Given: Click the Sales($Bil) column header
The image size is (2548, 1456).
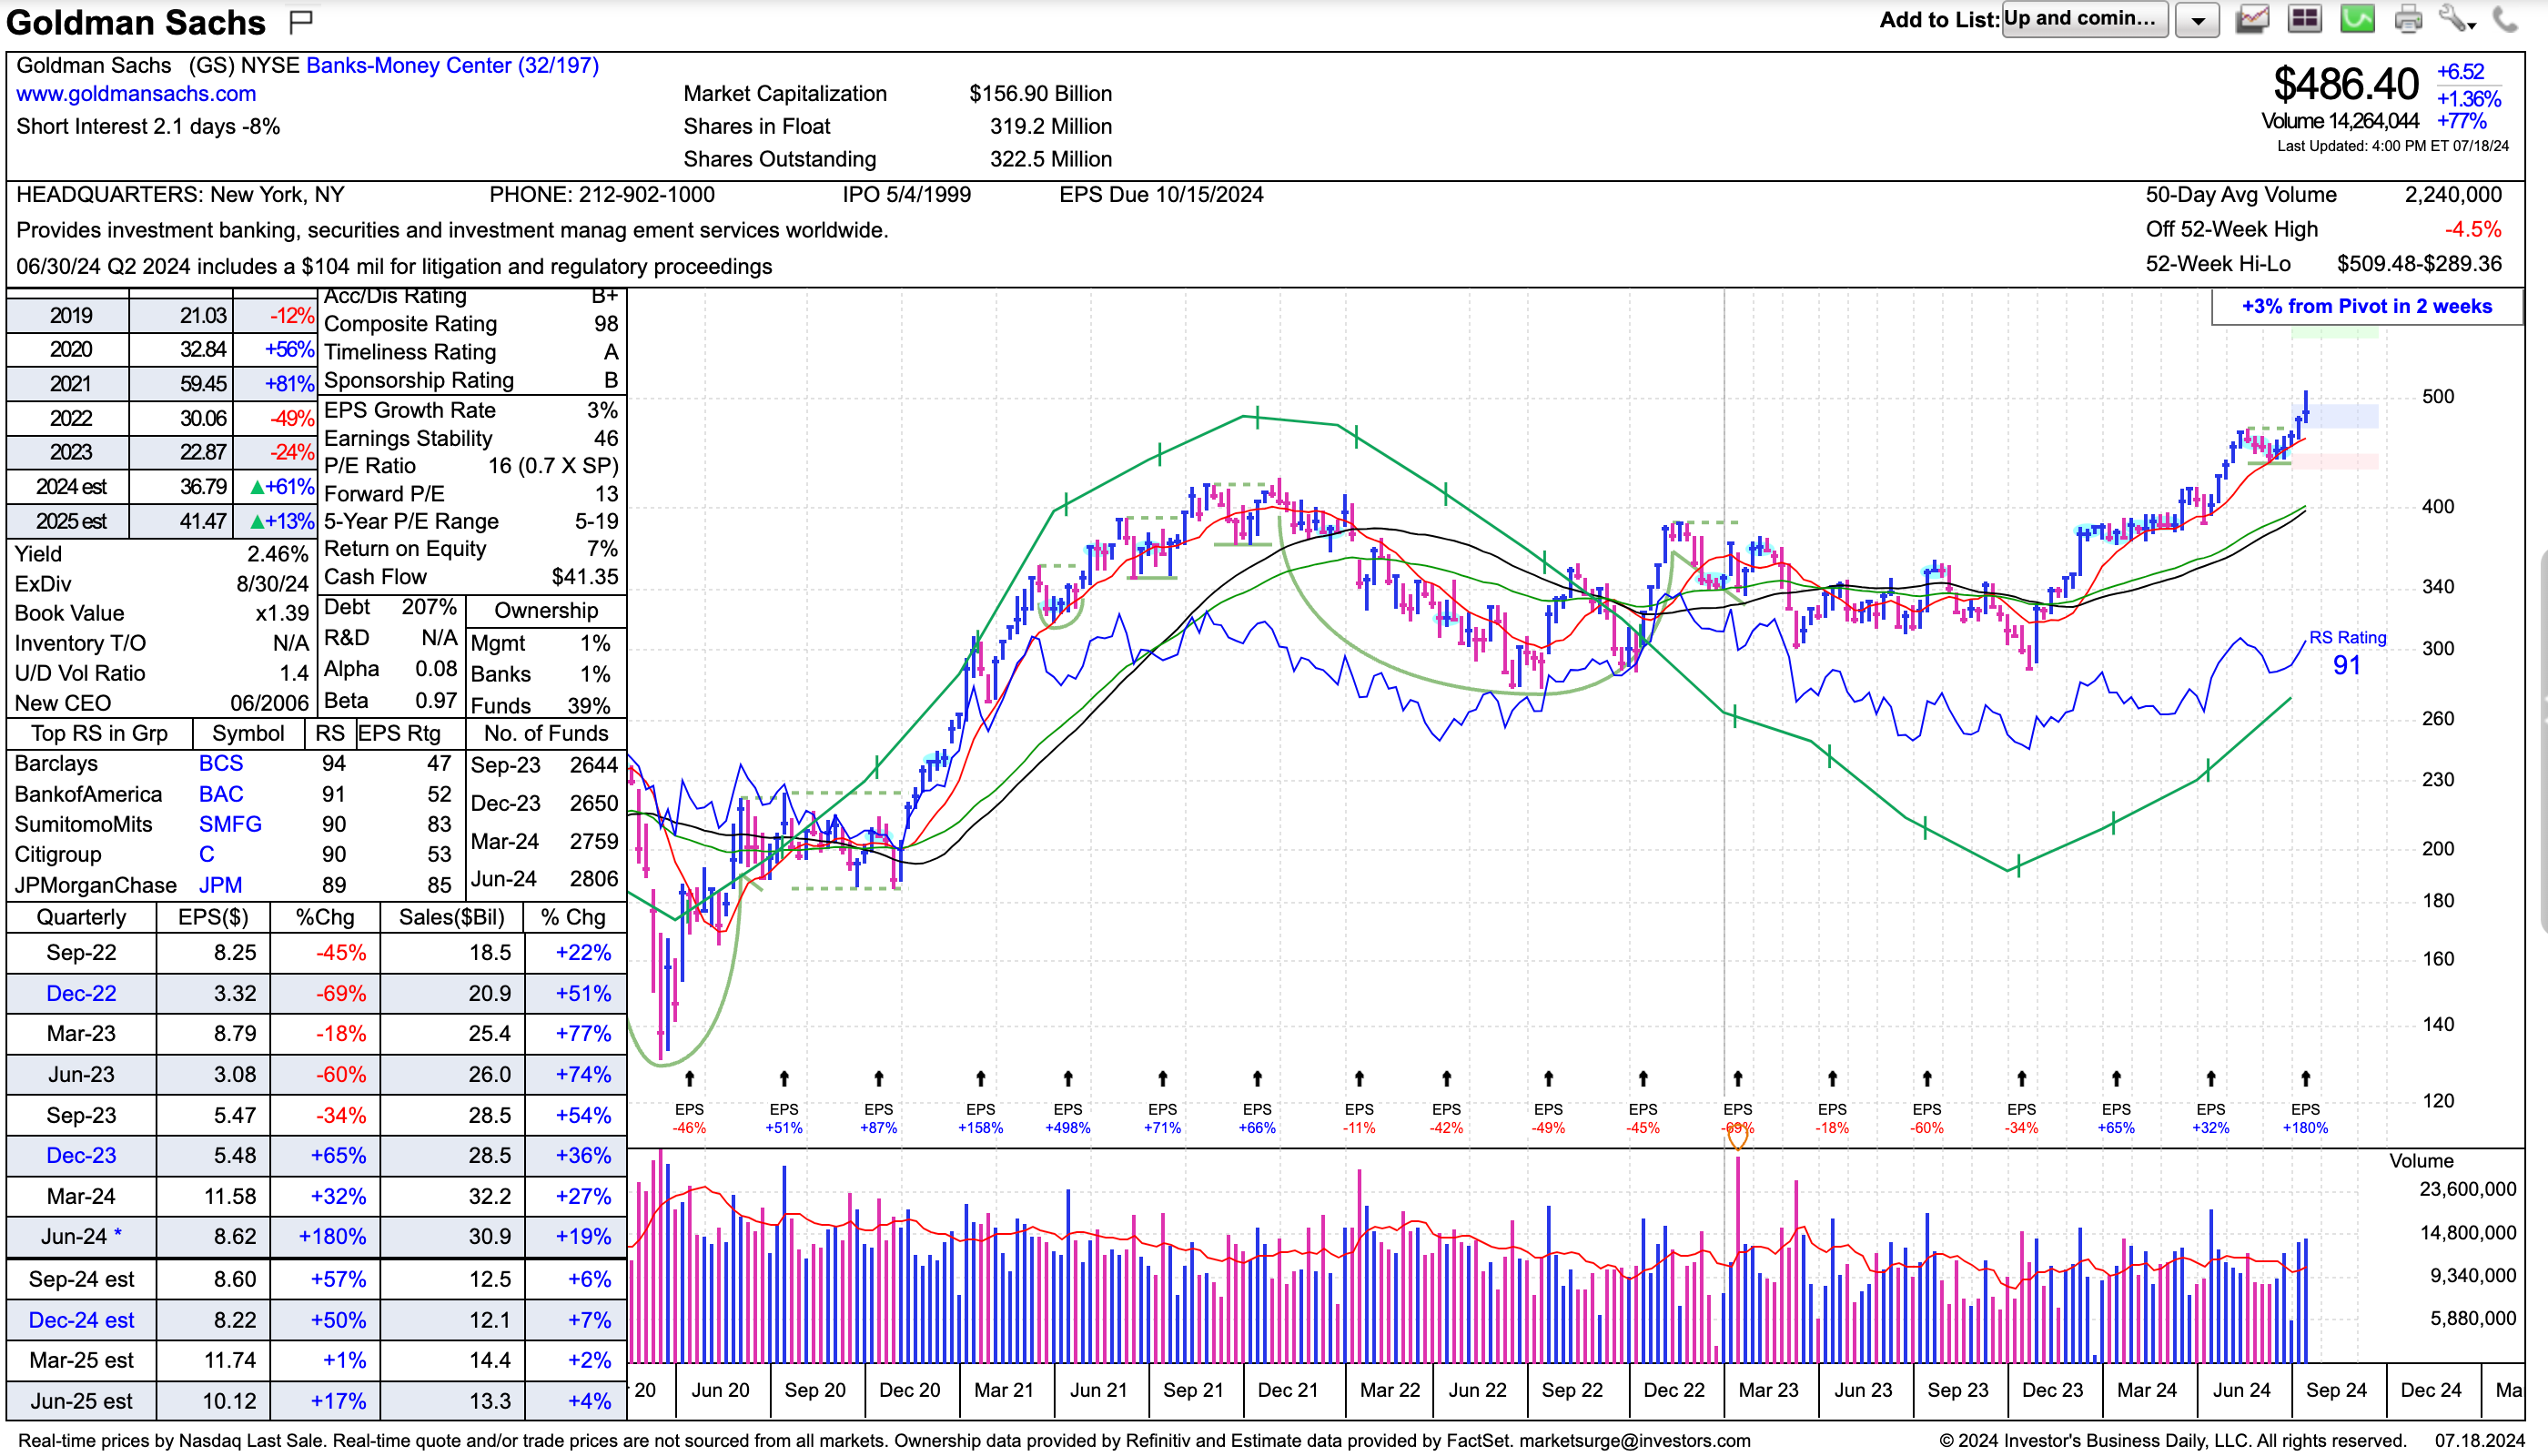Looking at the screenshot, I should click(452, 917).
